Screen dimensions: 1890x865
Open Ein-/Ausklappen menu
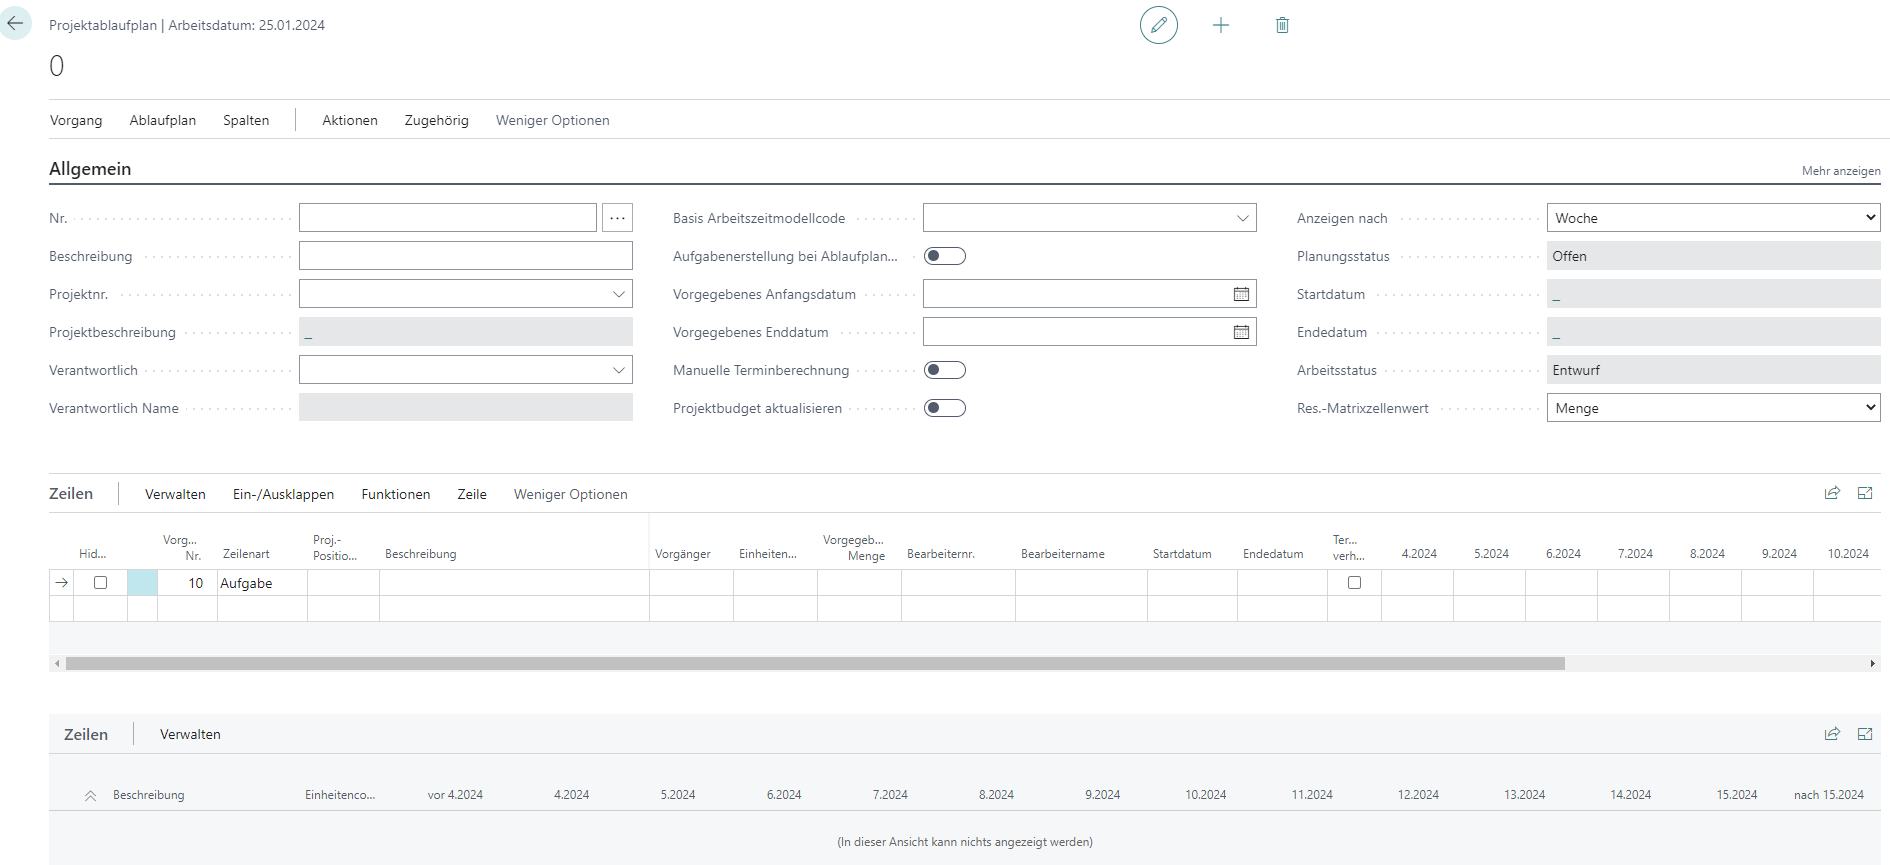pos(284,494)
